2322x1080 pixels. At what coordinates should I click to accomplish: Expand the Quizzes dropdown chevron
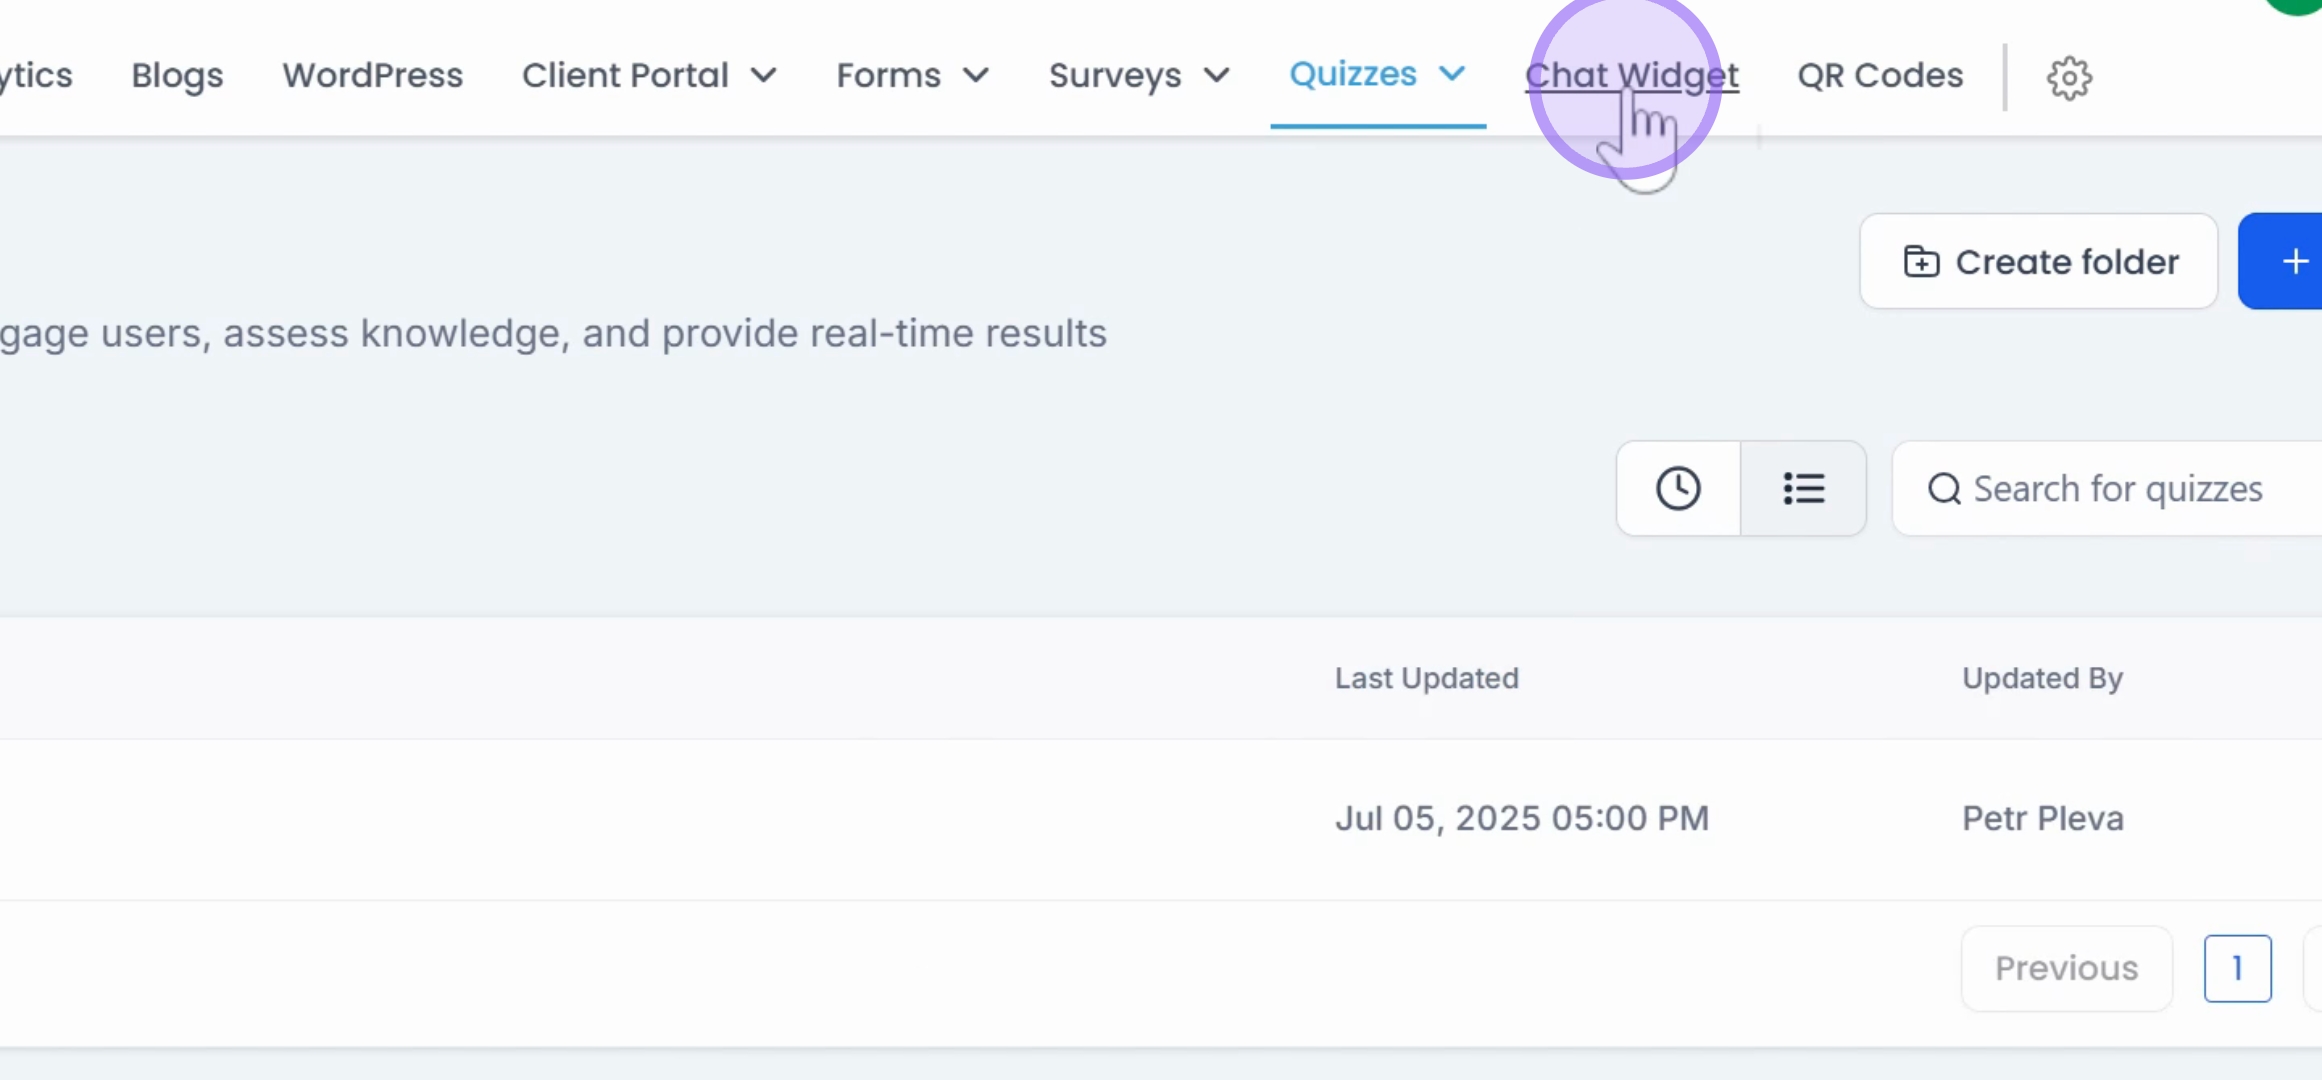point(1452,74)
